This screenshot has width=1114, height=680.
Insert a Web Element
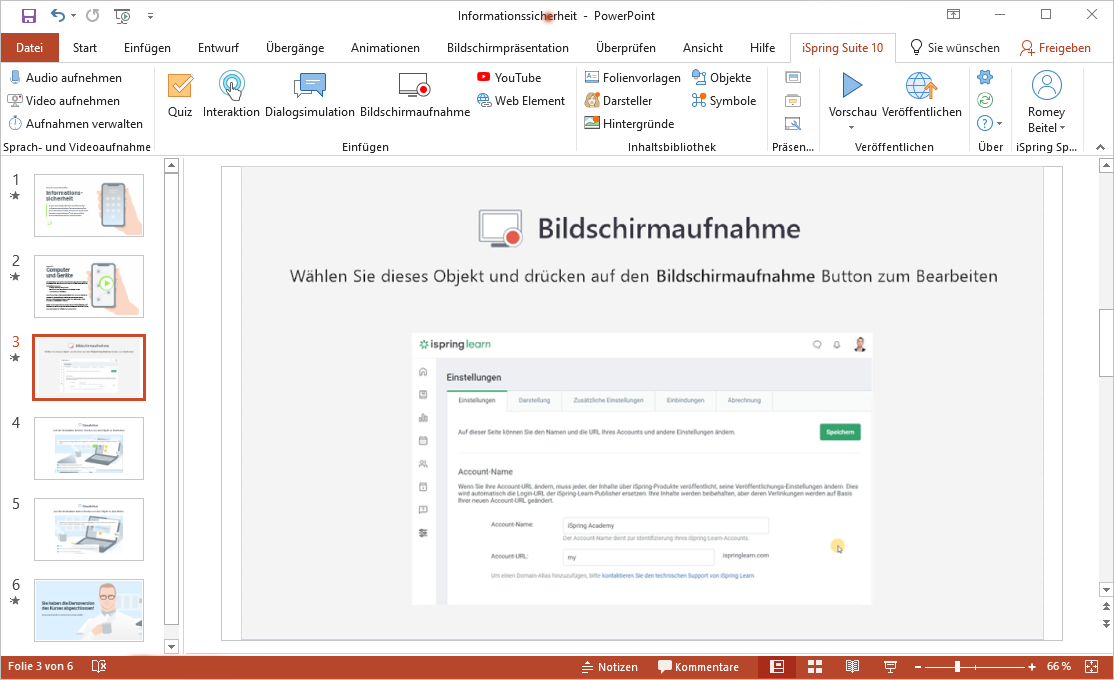521,101
